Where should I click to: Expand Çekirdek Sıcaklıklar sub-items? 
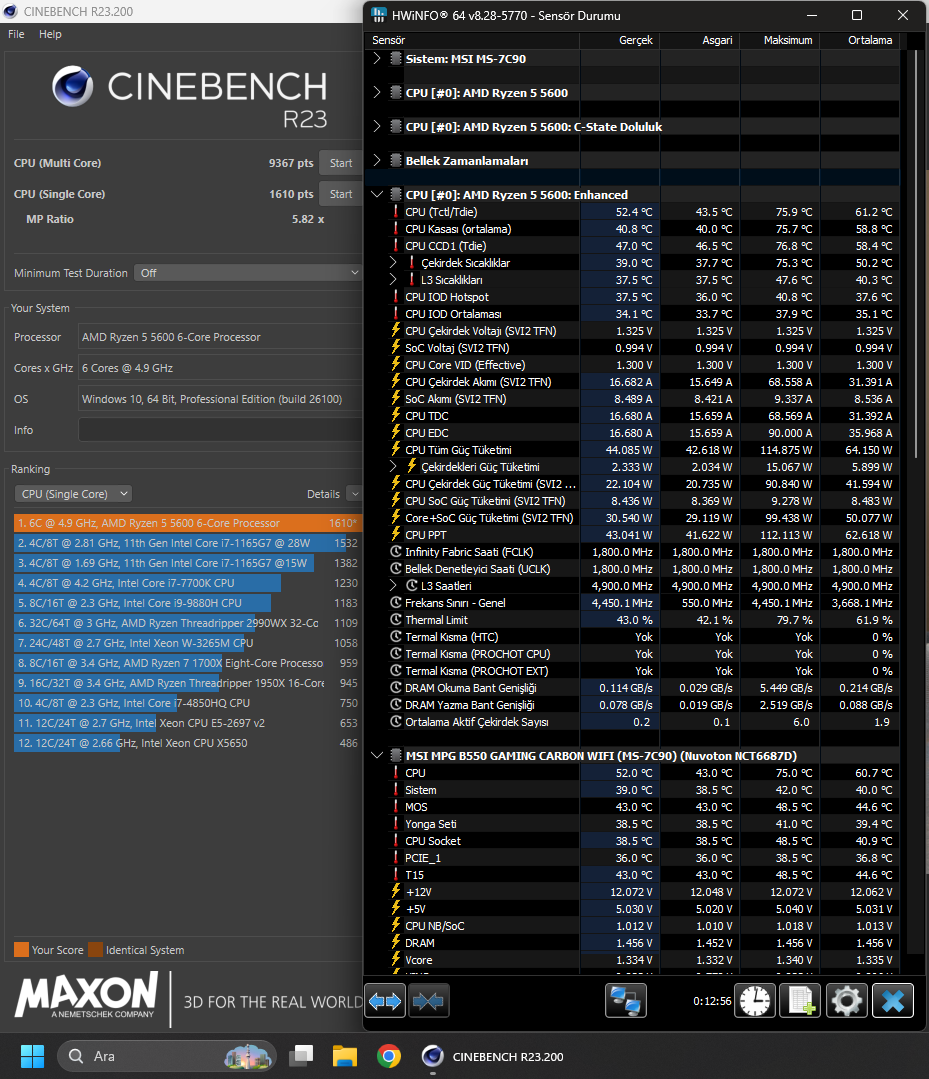tap(393, 263)
